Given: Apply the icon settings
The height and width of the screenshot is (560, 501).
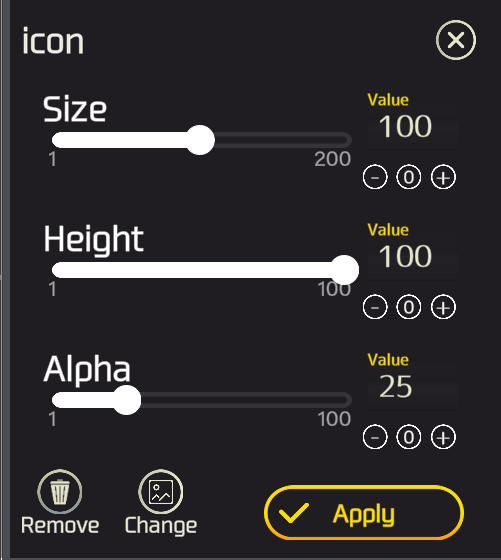Looking at the screenshot, I should (364, 512).
